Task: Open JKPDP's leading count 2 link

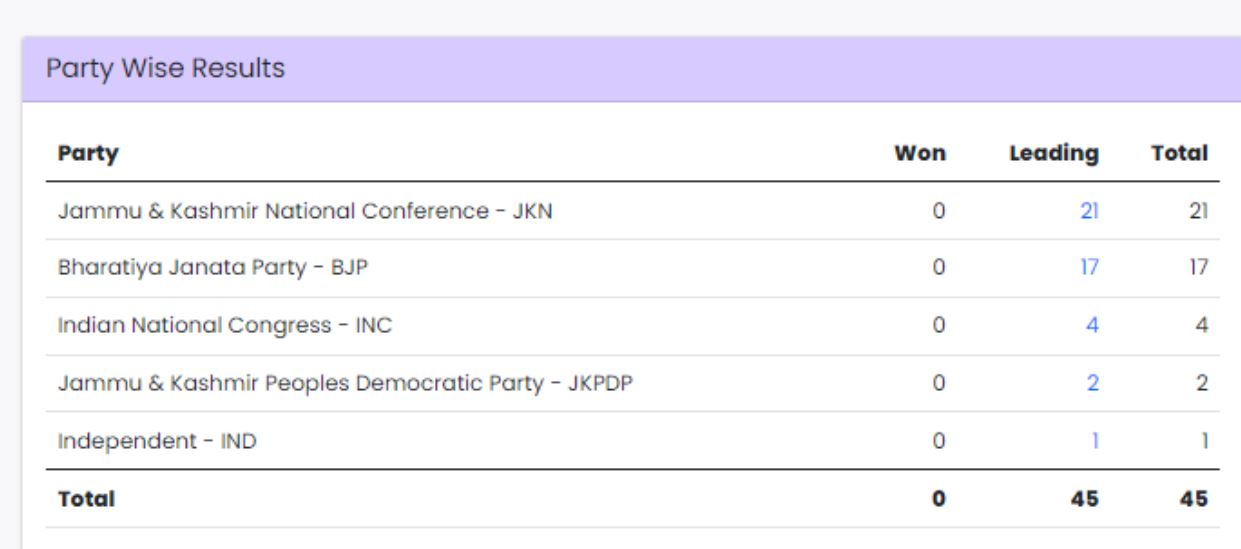Action: (x=1093, y=383)
